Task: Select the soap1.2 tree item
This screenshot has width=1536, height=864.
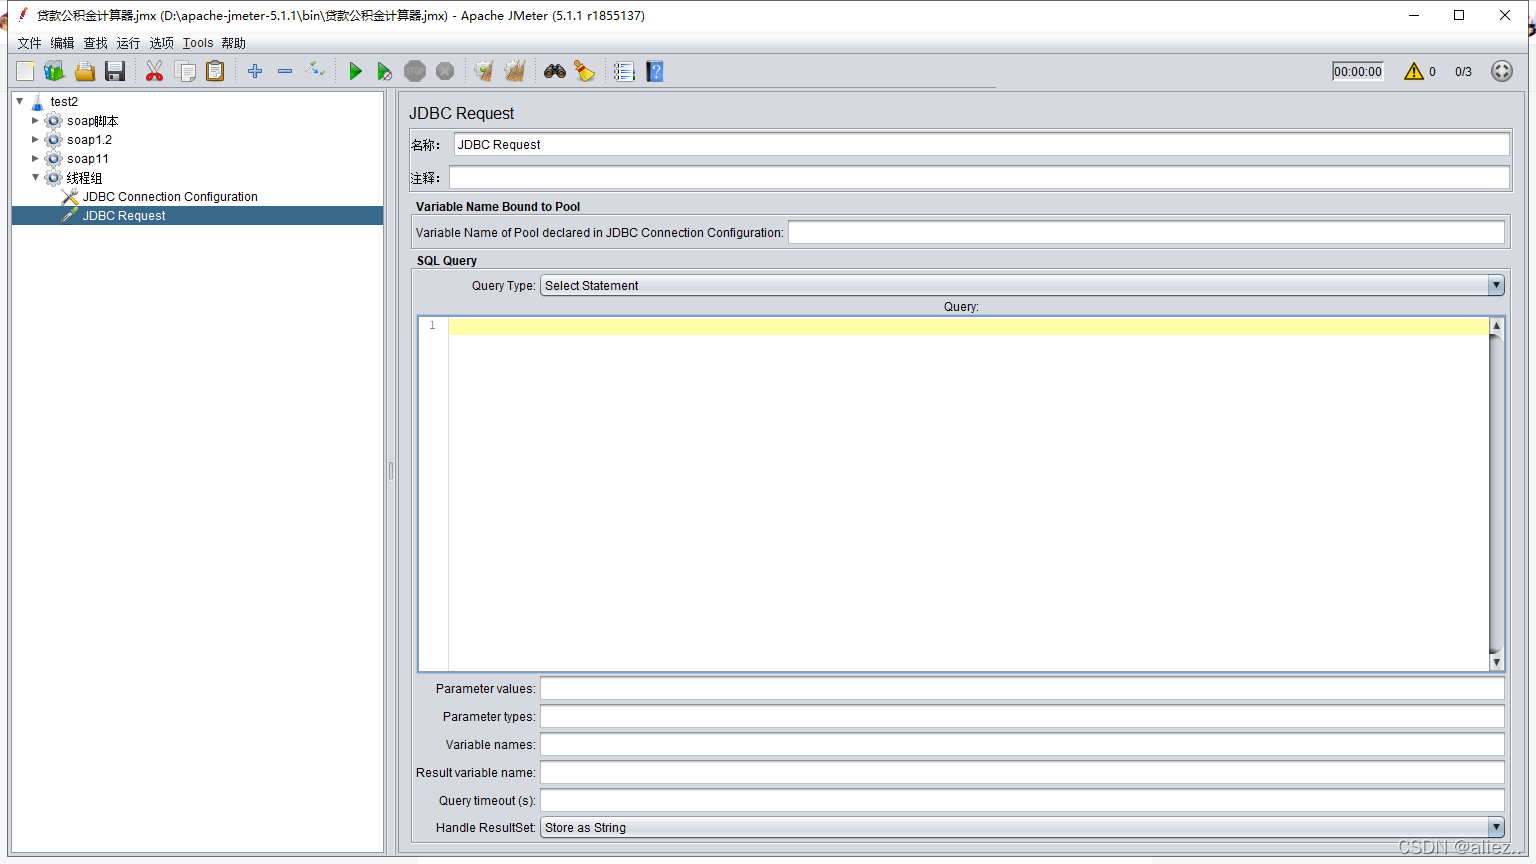Action: [89, 139]
